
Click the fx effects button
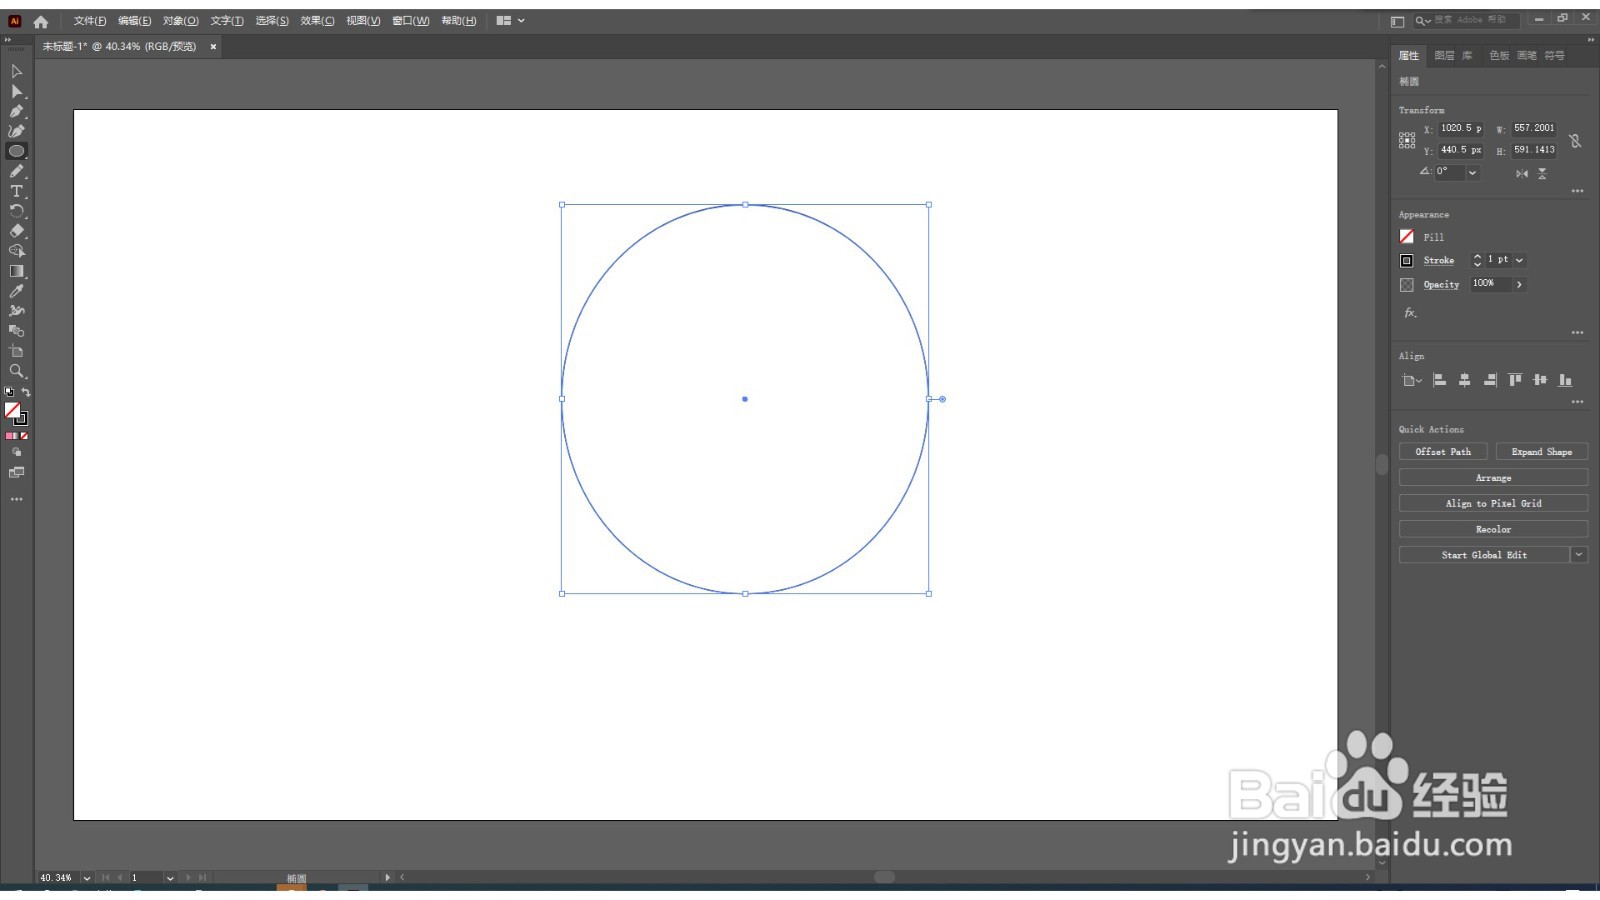(x=1410, y=313)
